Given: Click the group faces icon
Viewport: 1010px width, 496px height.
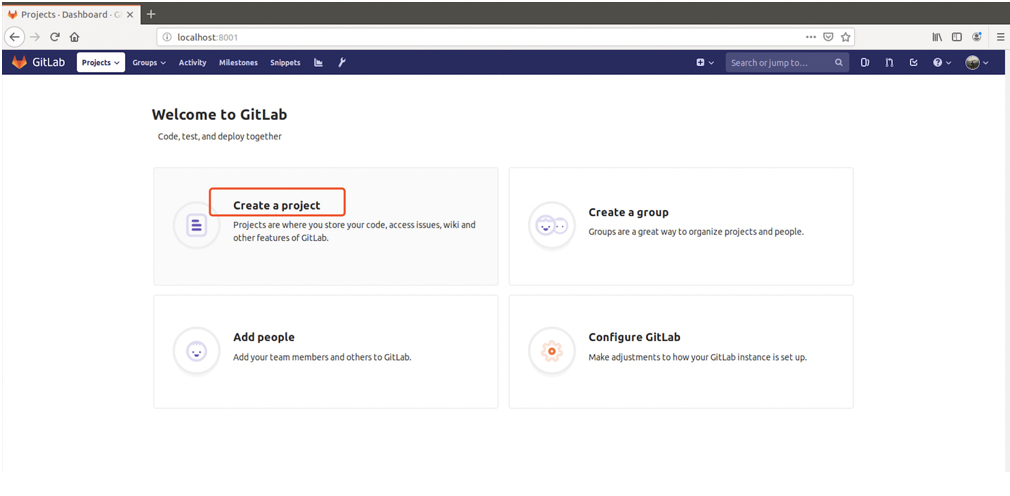Looking at the screenshot, I should (551, 225).
